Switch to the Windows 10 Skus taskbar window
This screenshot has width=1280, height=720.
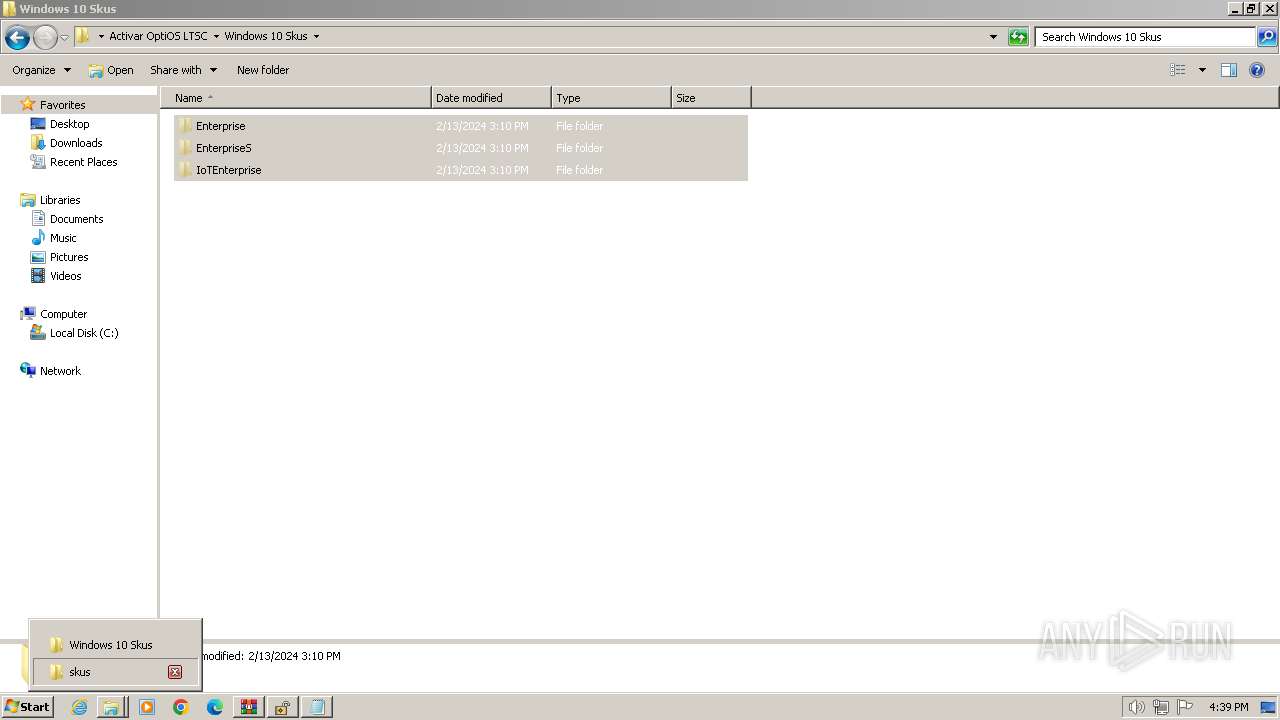(x=115, y=645)
